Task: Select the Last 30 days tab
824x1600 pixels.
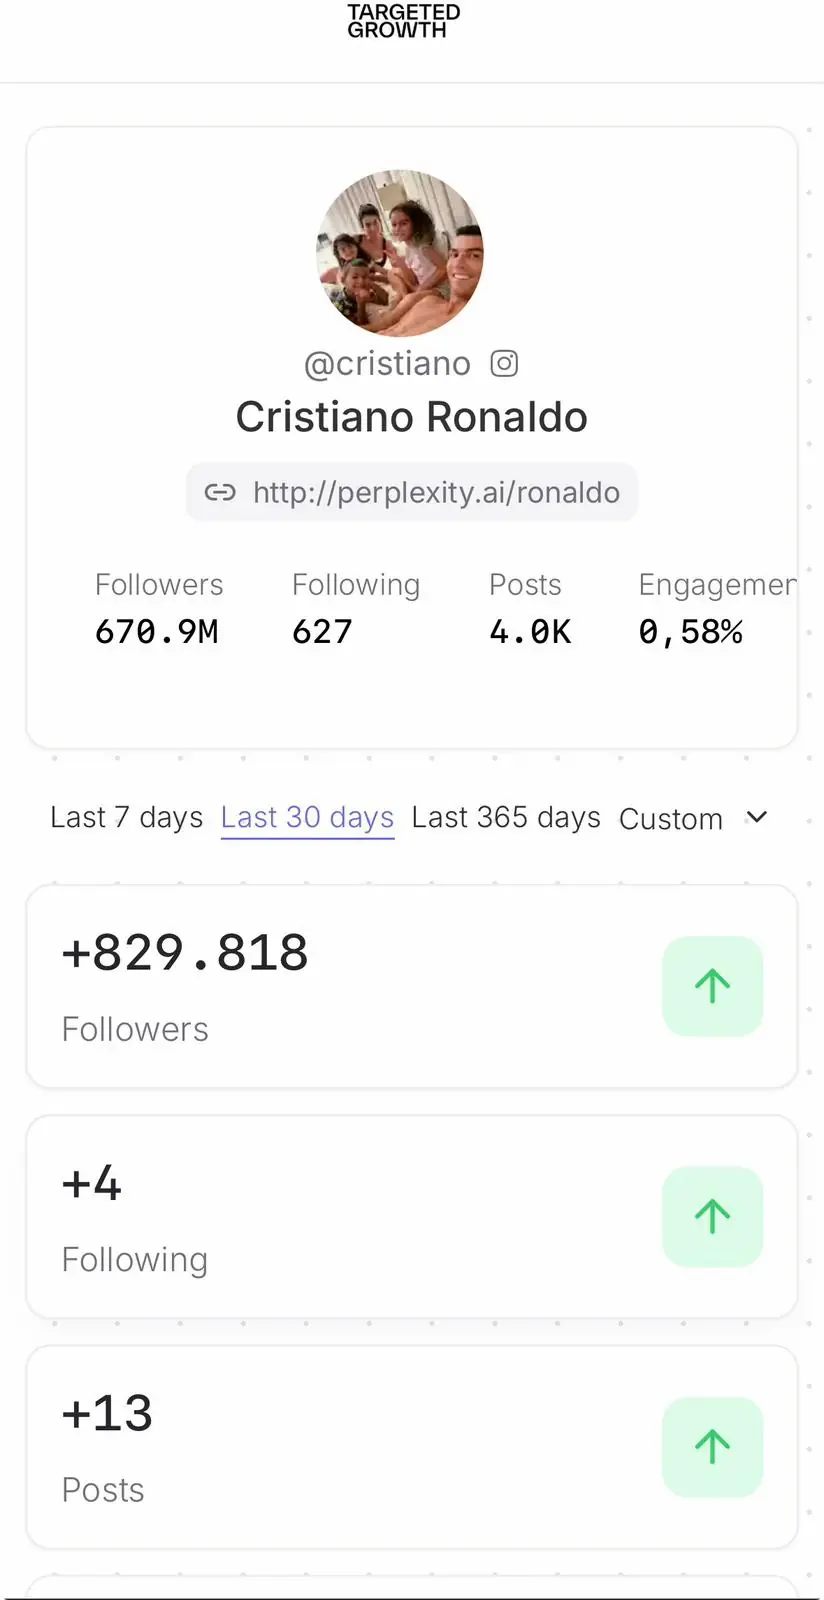Action: 307,817
